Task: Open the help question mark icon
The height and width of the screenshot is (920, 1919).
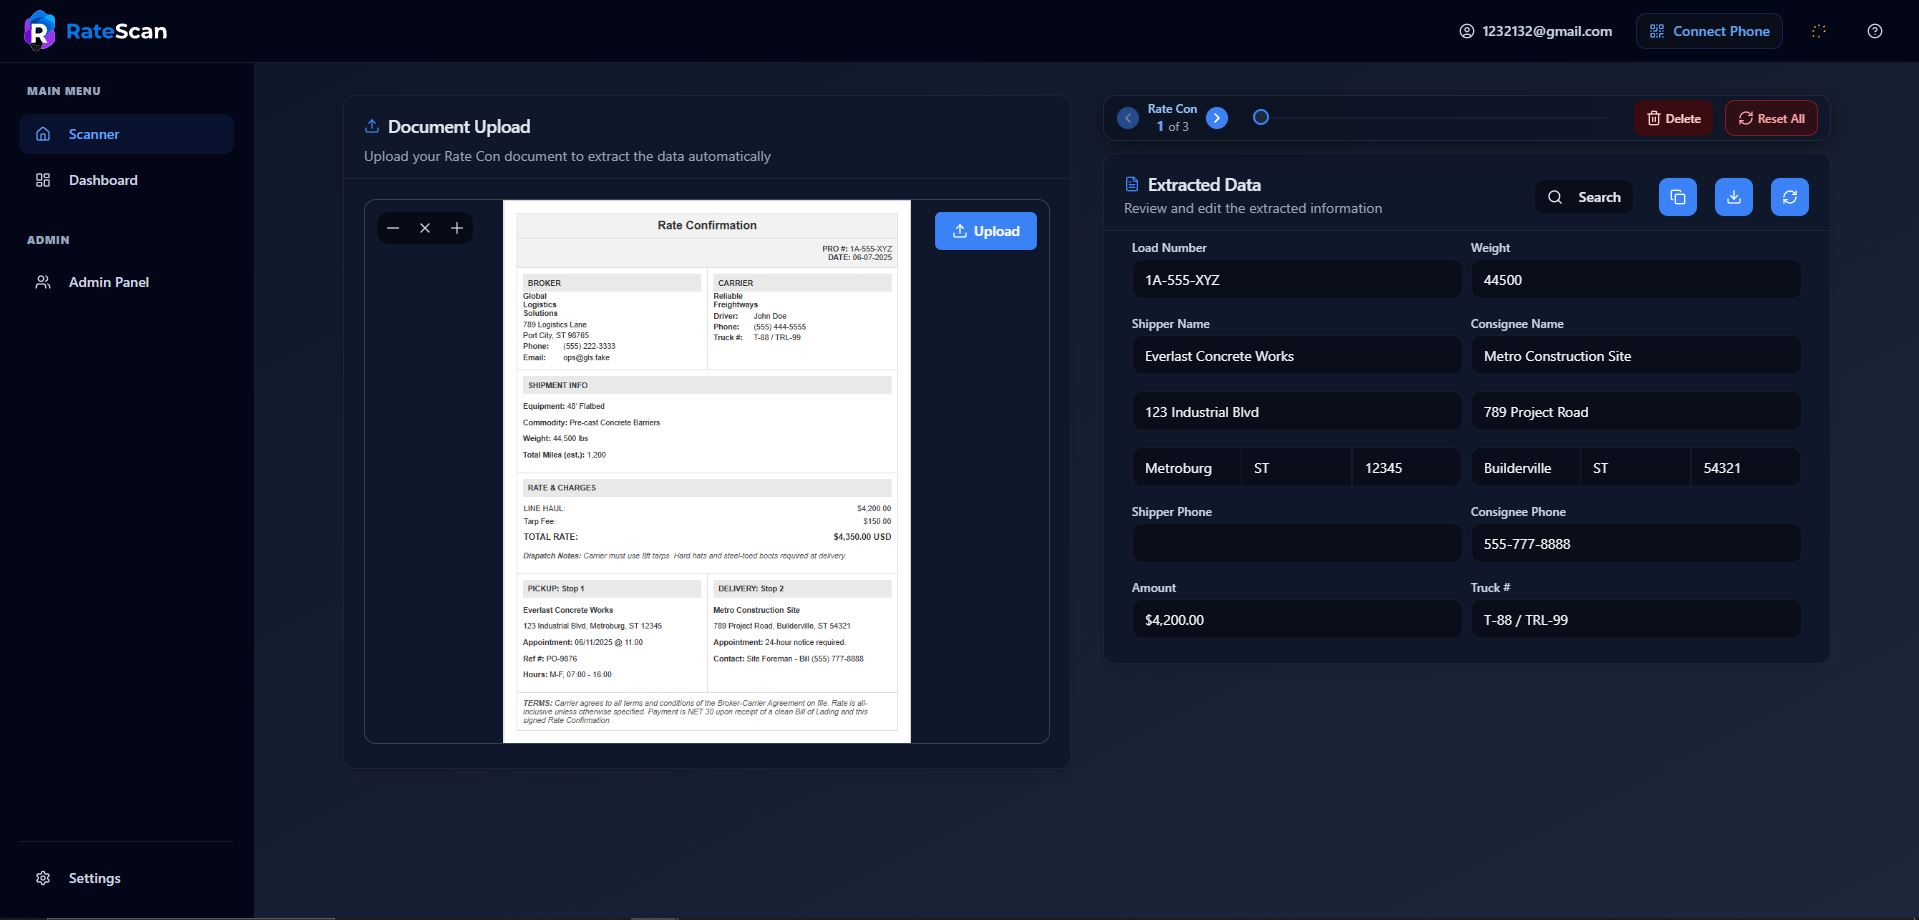Action: pyautogui.click(x=1875, y=31)
